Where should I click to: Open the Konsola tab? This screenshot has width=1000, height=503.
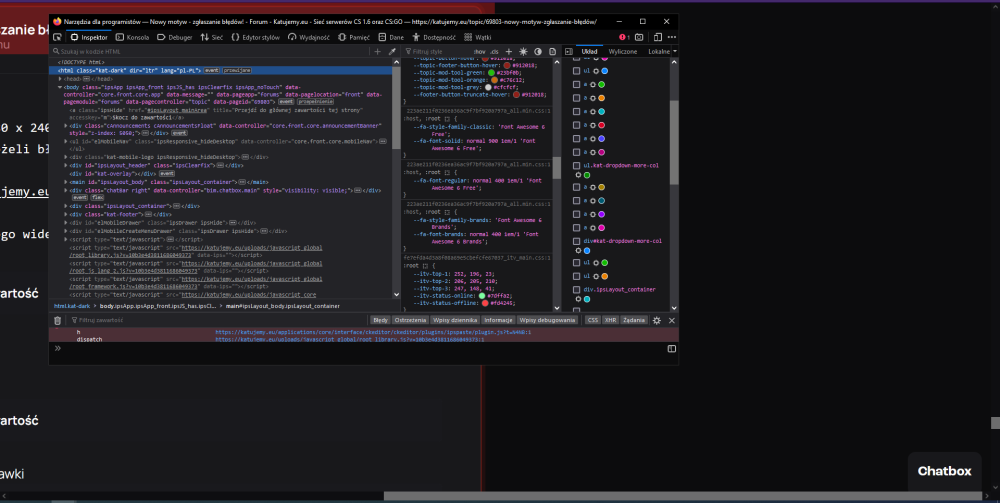[133, 37]
